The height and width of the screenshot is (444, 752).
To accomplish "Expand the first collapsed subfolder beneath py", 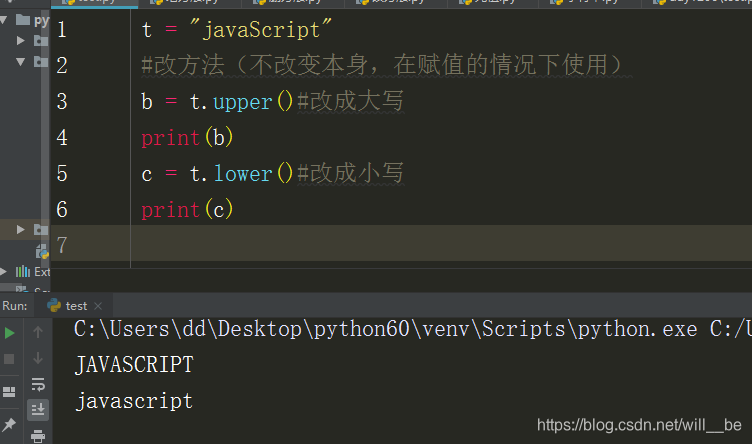I will pyautogui.click(x=21, y=40).
